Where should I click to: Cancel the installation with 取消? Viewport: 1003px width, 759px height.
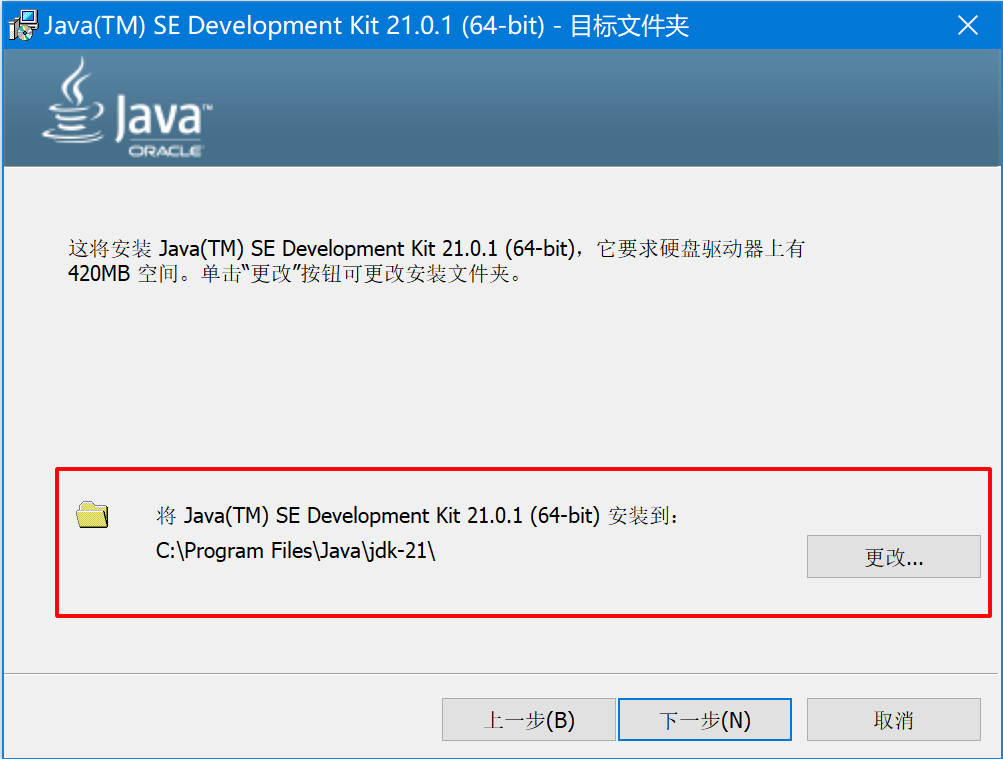click(x=893, y=720)
